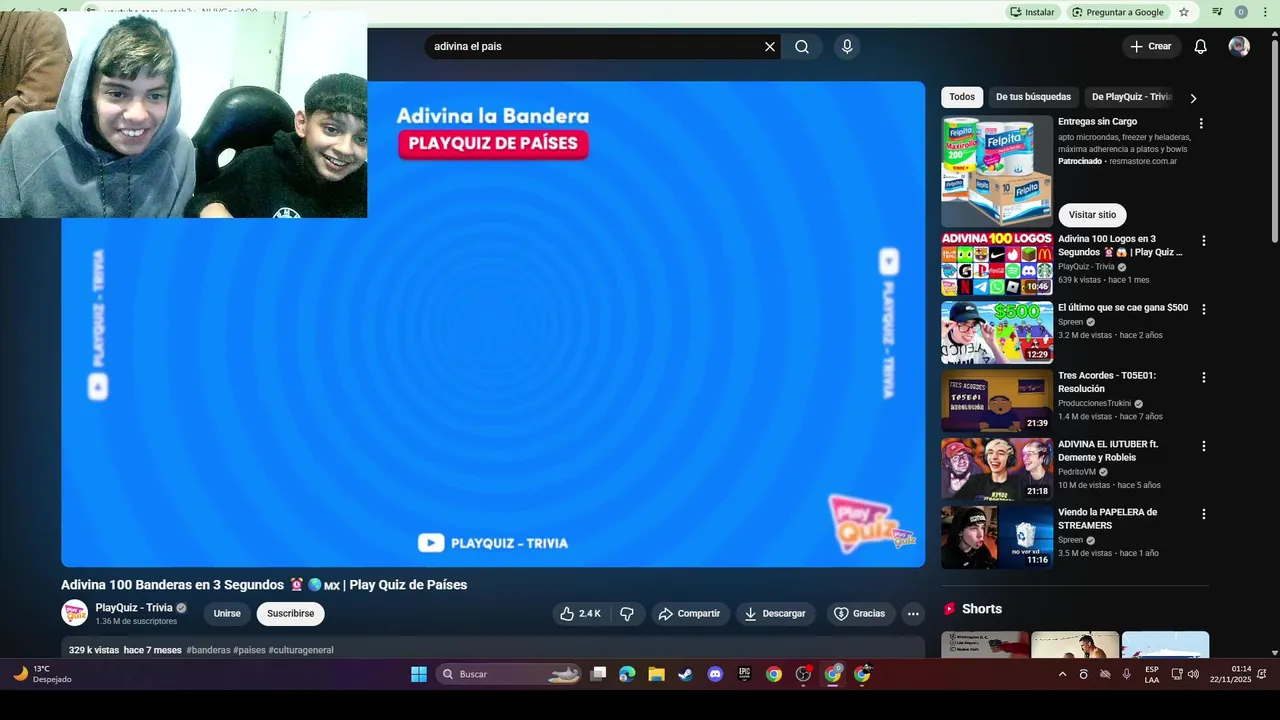This screenshot has width=1280, height=720.
Task: Open Windows Start menu
Action: tap(419, 674)
